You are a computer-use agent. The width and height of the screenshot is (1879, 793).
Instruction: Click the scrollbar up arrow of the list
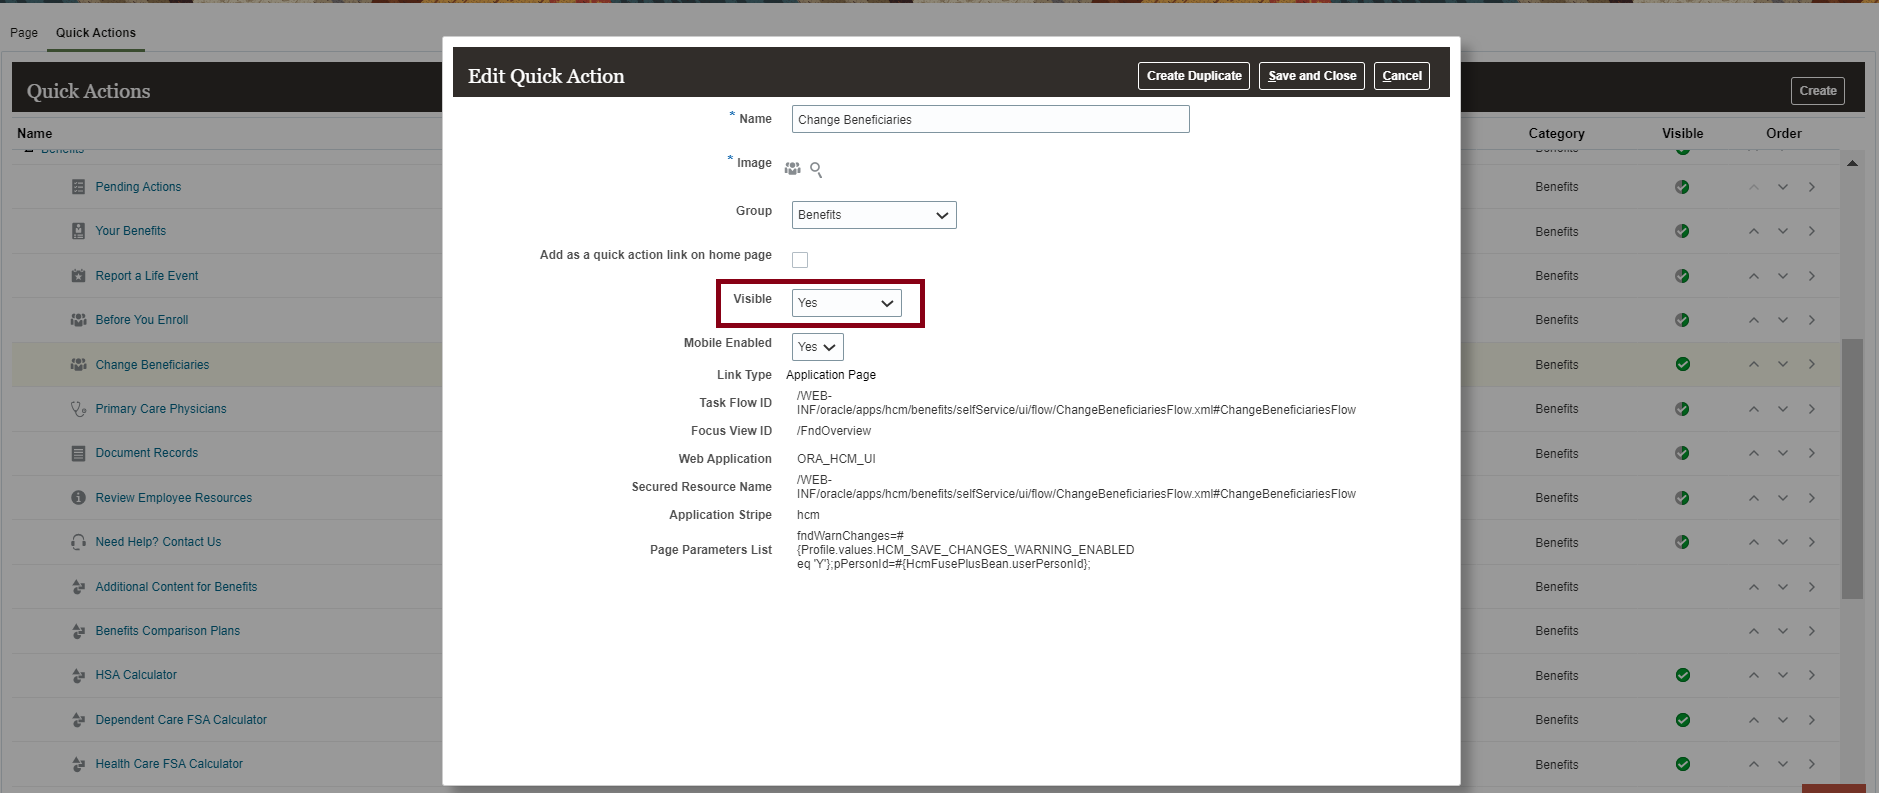[1852, 163]
